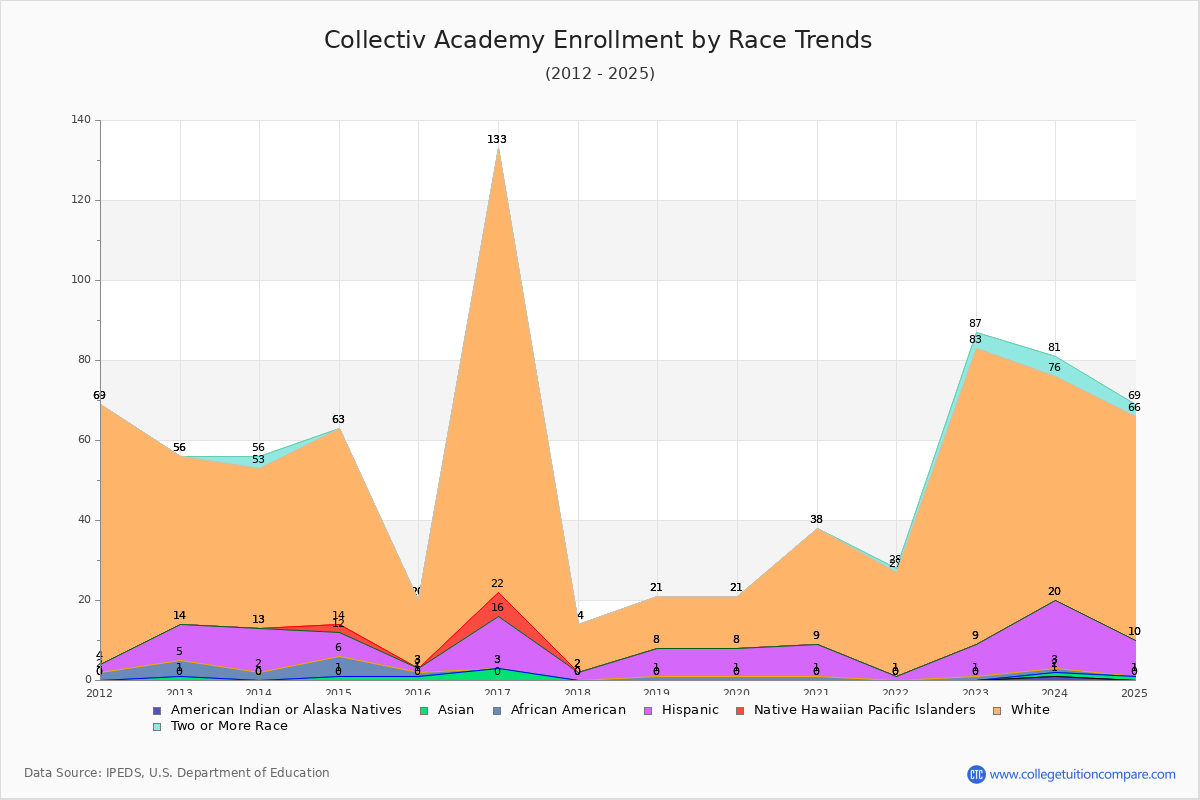Image resolution: width=1200 pixels, height=800 pixels.
Task: Toggle Native Hawaiian Pacific Islanders legend entry
Action: click(855, 710)
